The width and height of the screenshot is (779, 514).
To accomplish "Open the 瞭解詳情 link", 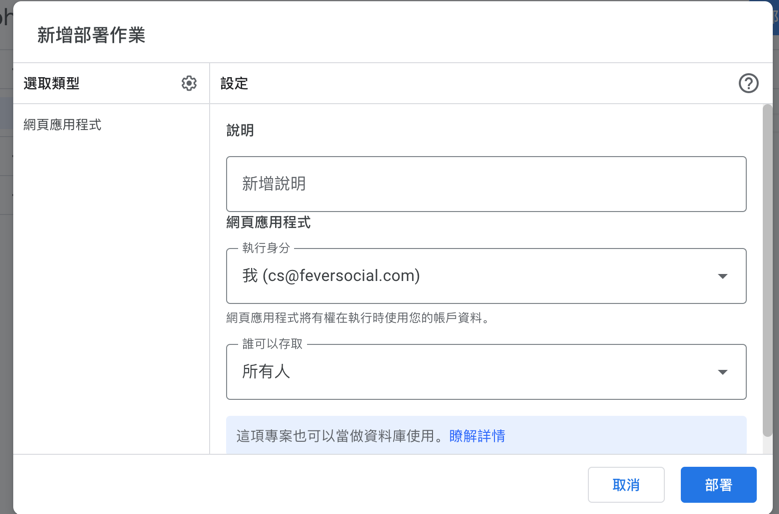I will [477, 436].
